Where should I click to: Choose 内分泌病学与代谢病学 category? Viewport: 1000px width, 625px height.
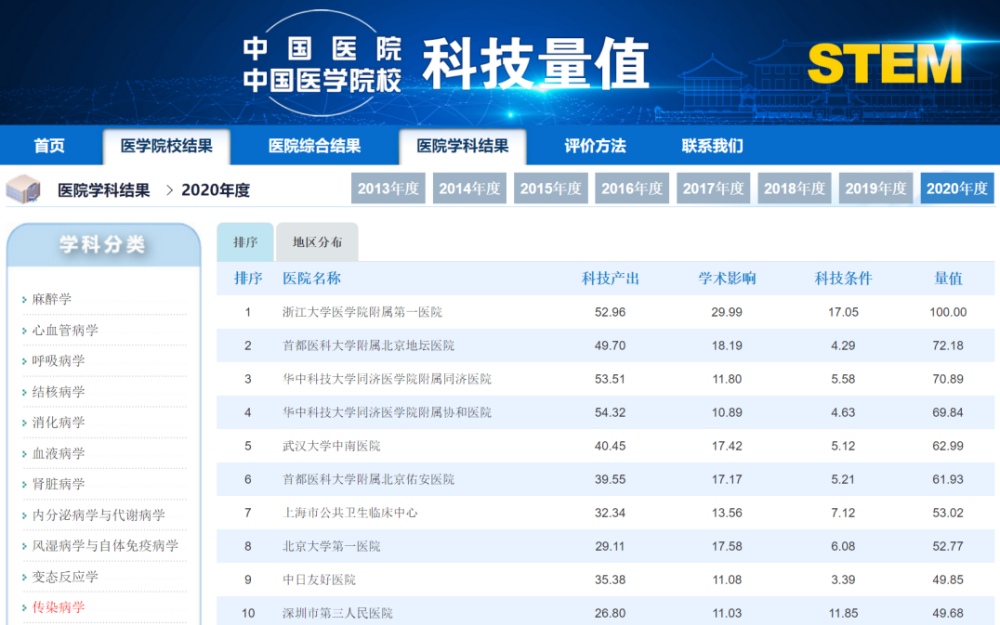click(99, 515)
